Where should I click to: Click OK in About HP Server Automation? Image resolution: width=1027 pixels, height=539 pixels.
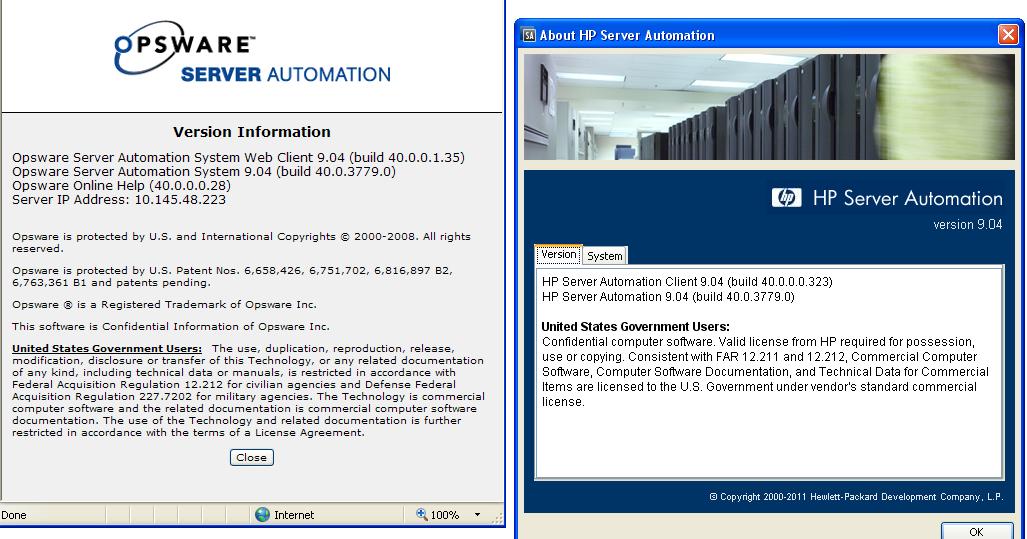coord(976,531)
